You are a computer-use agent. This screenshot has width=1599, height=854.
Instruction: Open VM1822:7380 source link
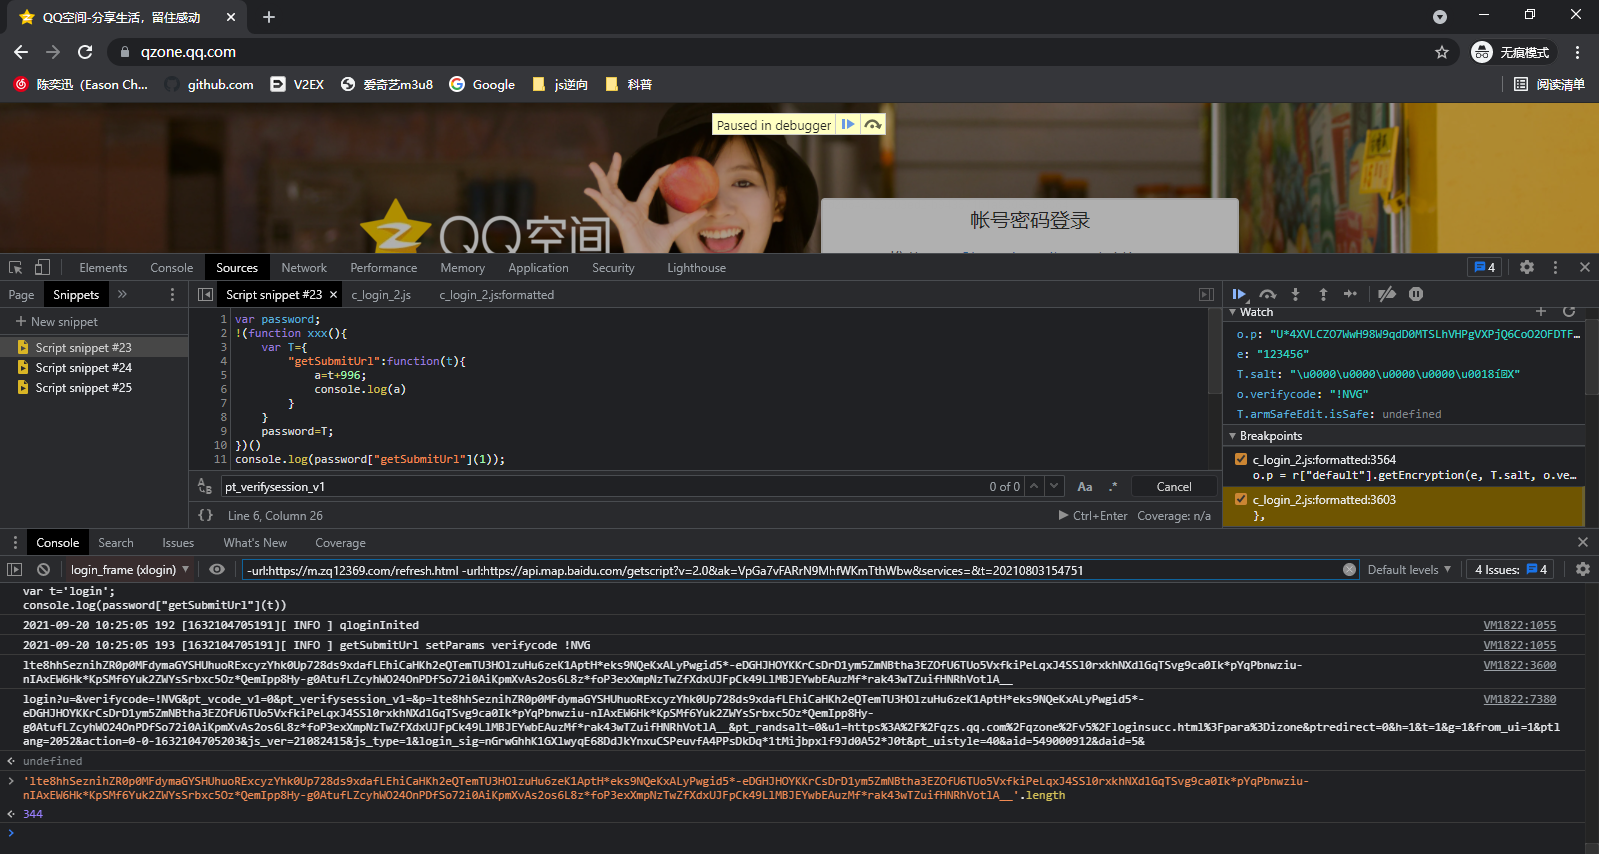point(1519,699)
